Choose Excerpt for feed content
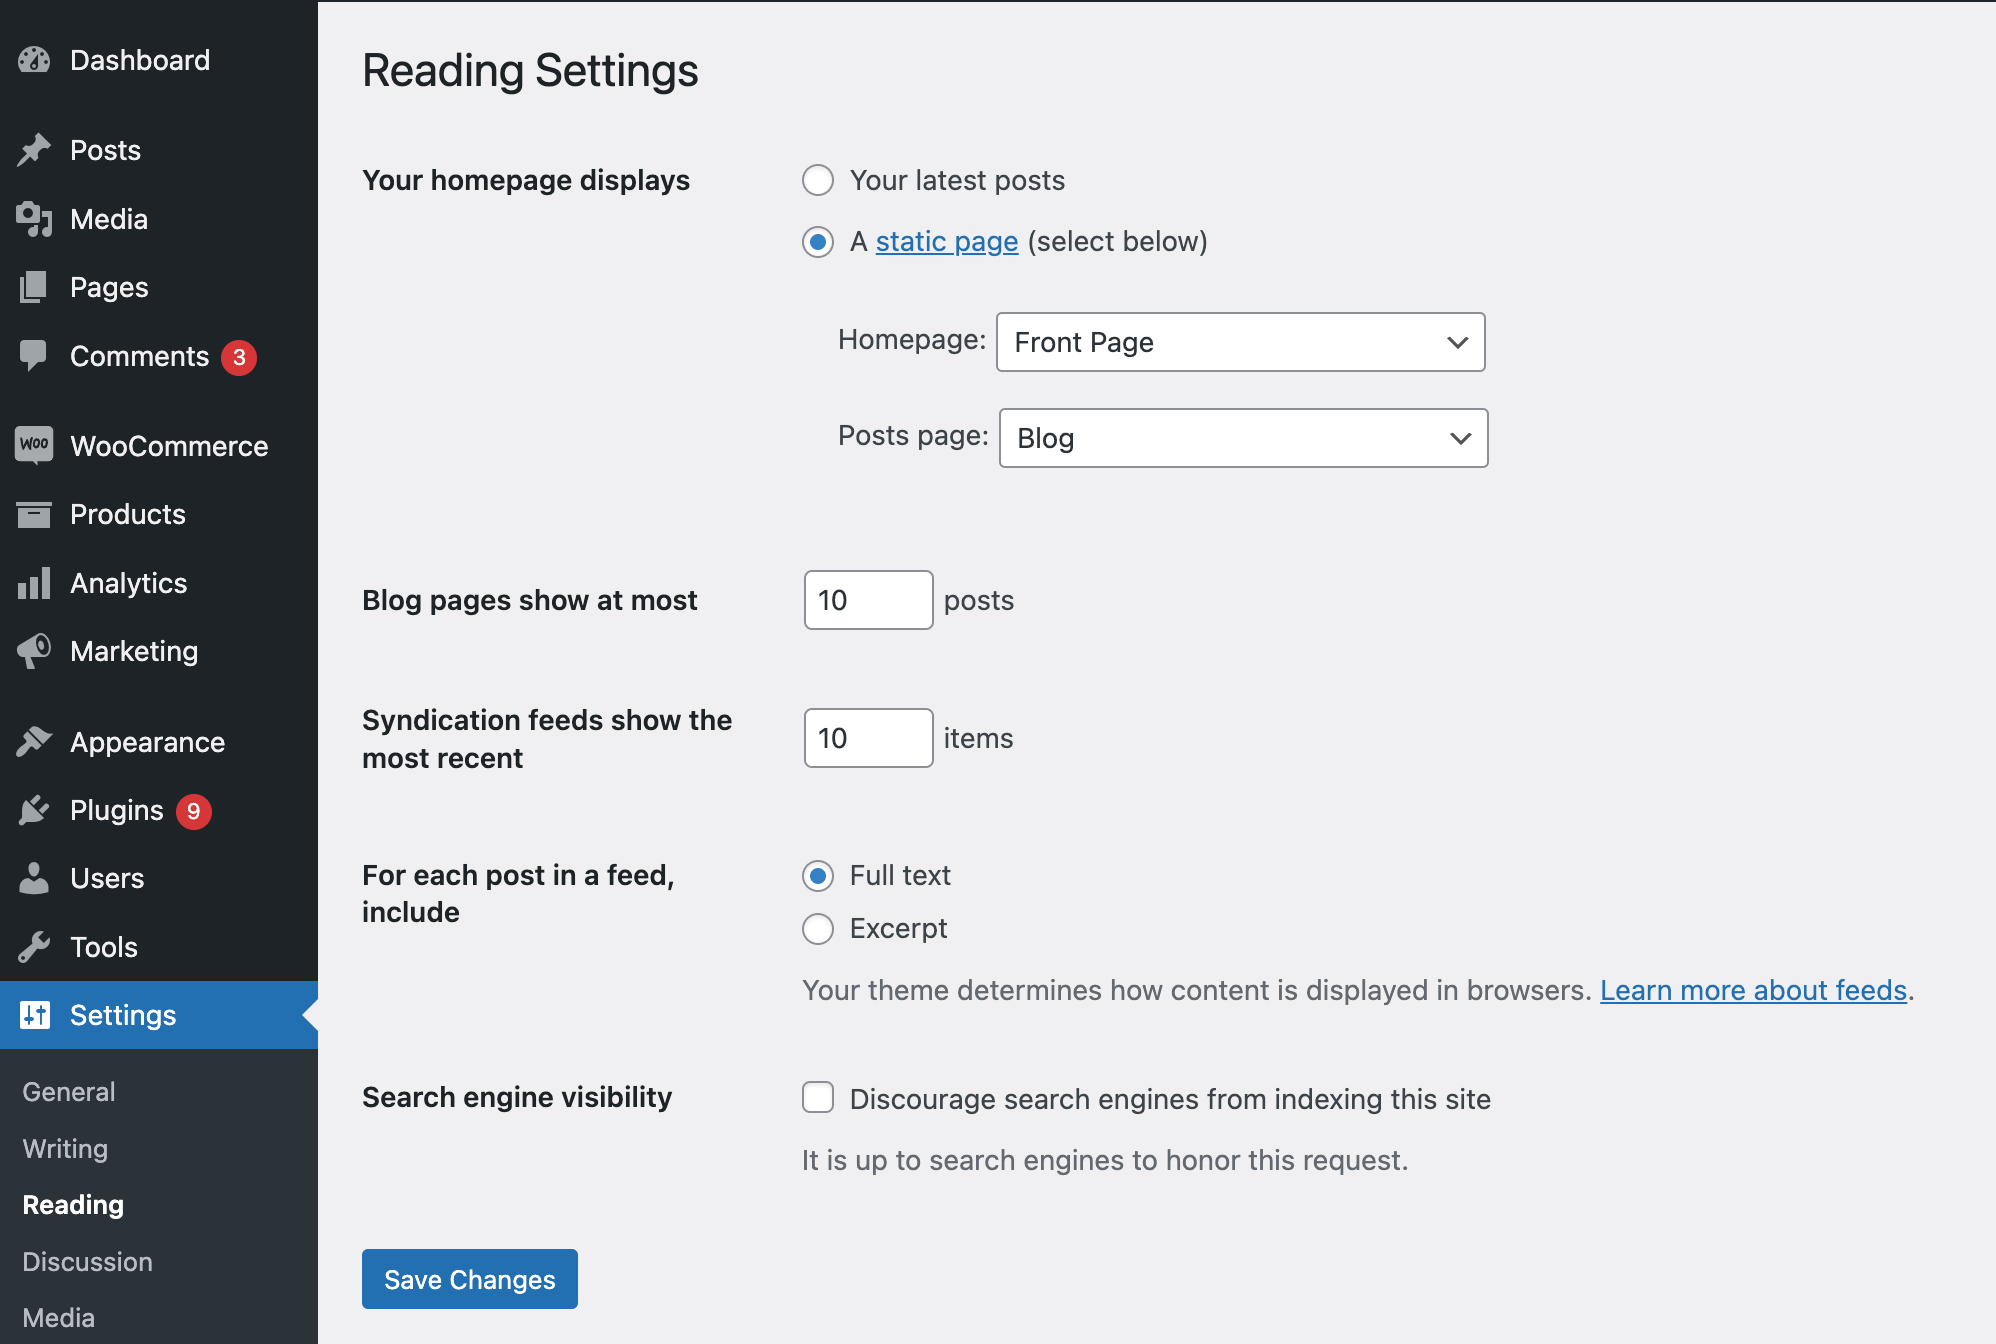1996x1344 pixels. (818, 929)
